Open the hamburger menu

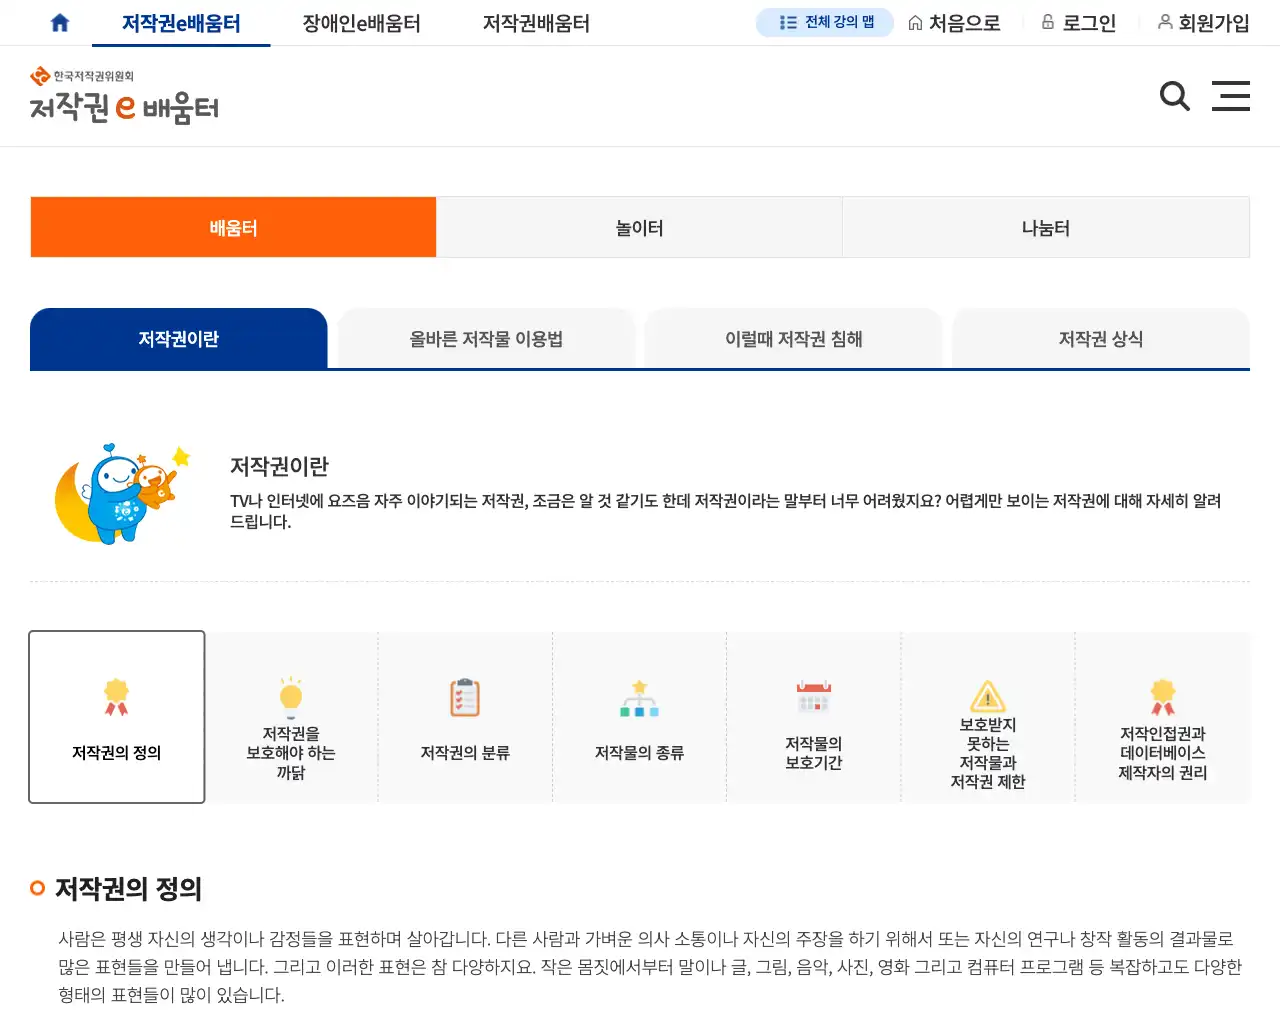(x=1231, y=96)
